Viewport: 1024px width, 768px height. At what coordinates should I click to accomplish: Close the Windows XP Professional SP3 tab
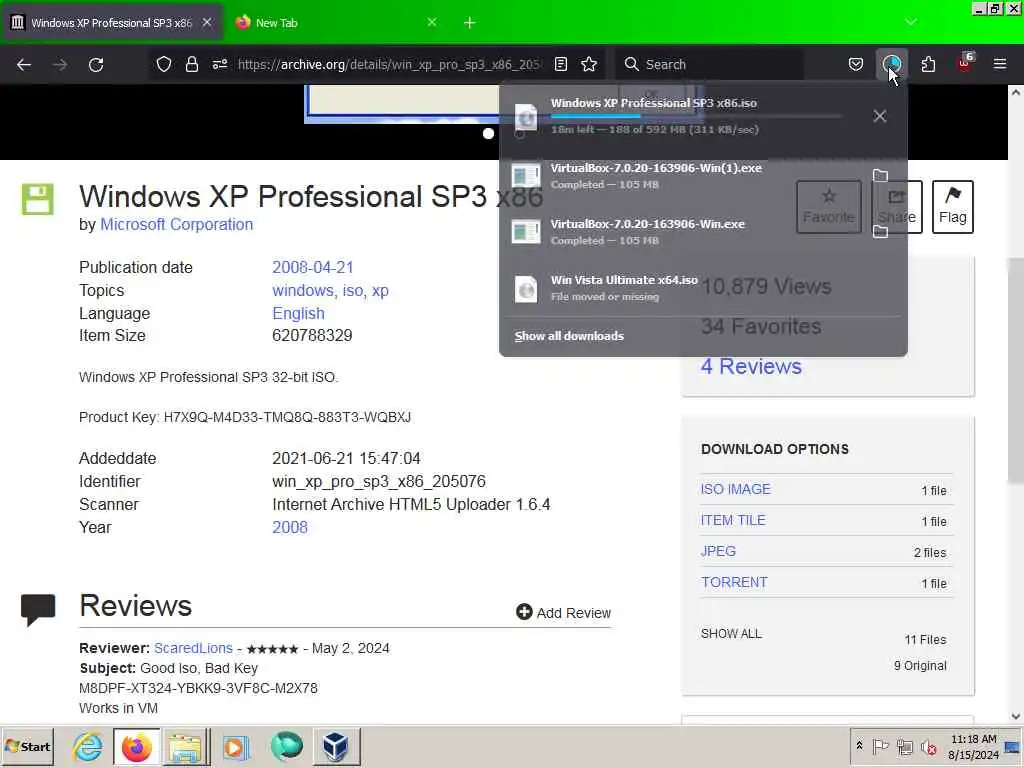[x=206, y=22]
